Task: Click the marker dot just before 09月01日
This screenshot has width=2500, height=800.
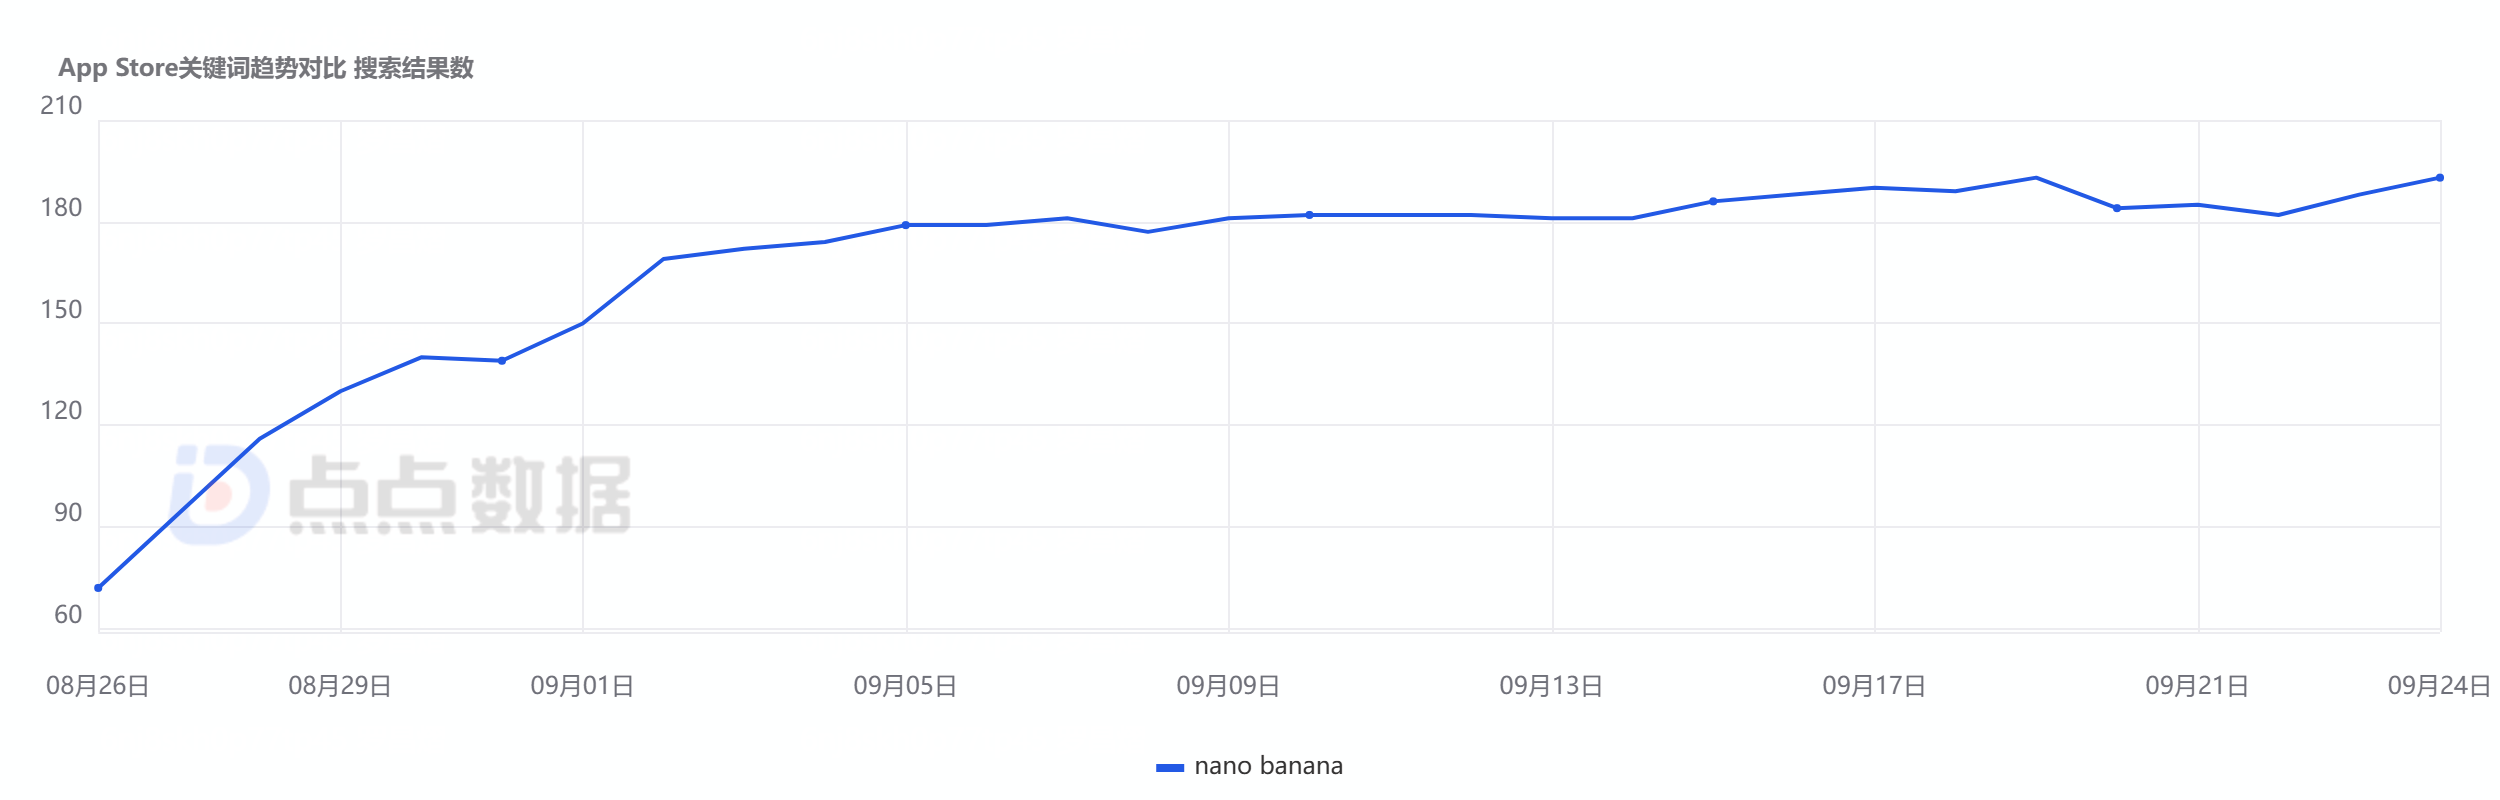Action: click(x=502, y=361)
